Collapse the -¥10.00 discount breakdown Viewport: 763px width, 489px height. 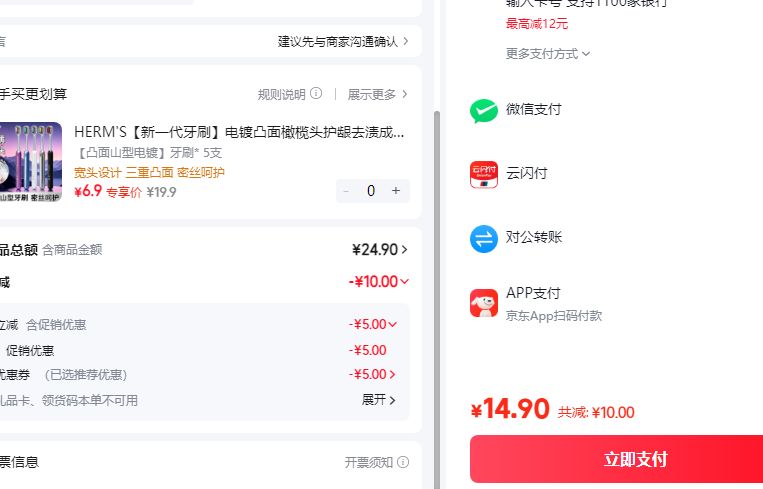[x=404, y=281]
